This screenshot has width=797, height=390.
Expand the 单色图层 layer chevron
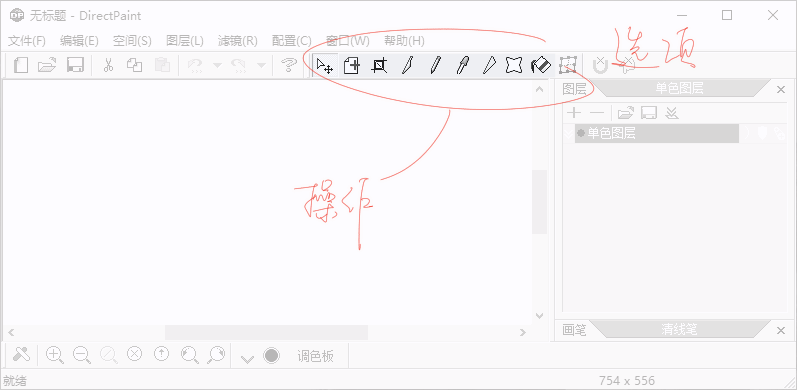click(568, 134)
